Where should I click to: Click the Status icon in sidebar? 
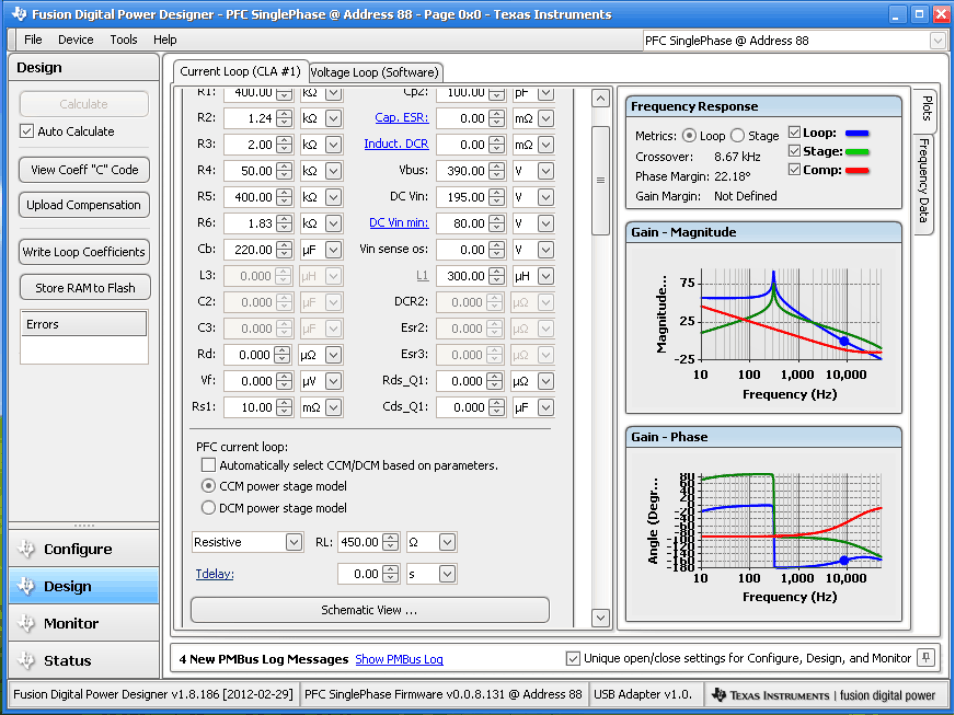click(x=26, y=660)
